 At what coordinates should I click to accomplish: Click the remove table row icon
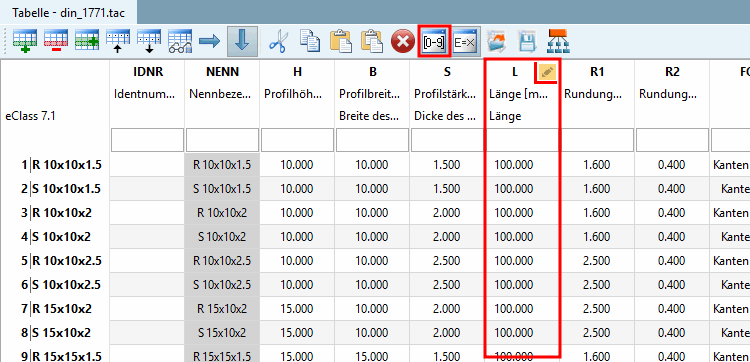tap(55, 42)
